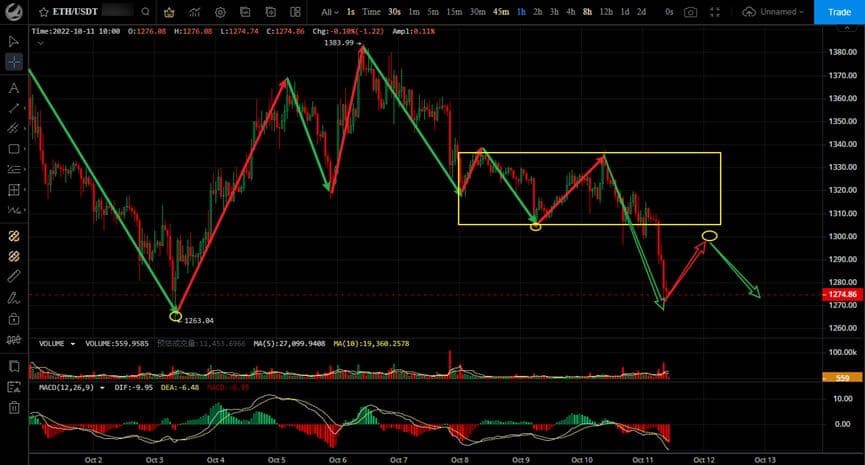Viewport: 865px width, 465px height.
Task: Open chart settings gear icon
Action: [x=220, y=12]
